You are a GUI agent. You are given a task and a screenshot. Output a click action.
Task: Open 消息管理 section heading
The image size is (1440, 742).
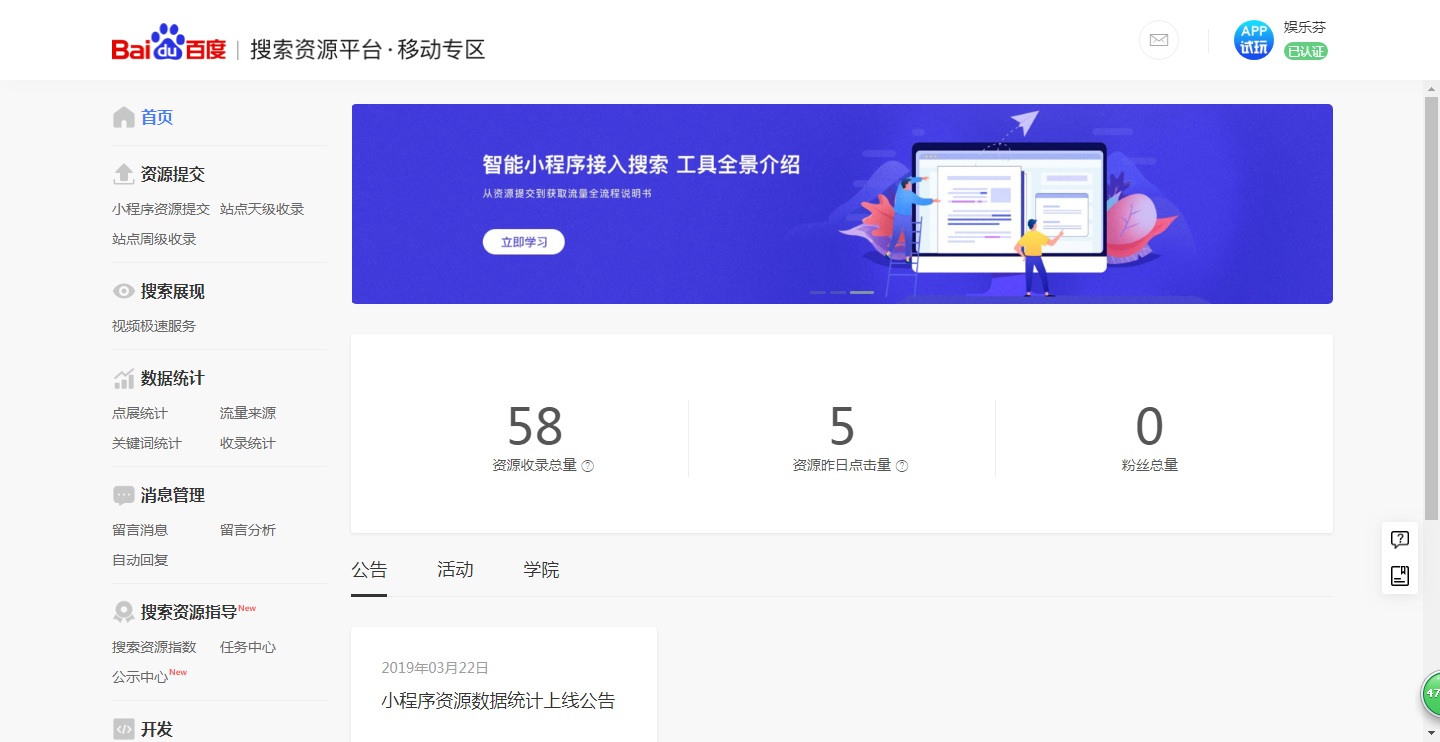point(173,495)
